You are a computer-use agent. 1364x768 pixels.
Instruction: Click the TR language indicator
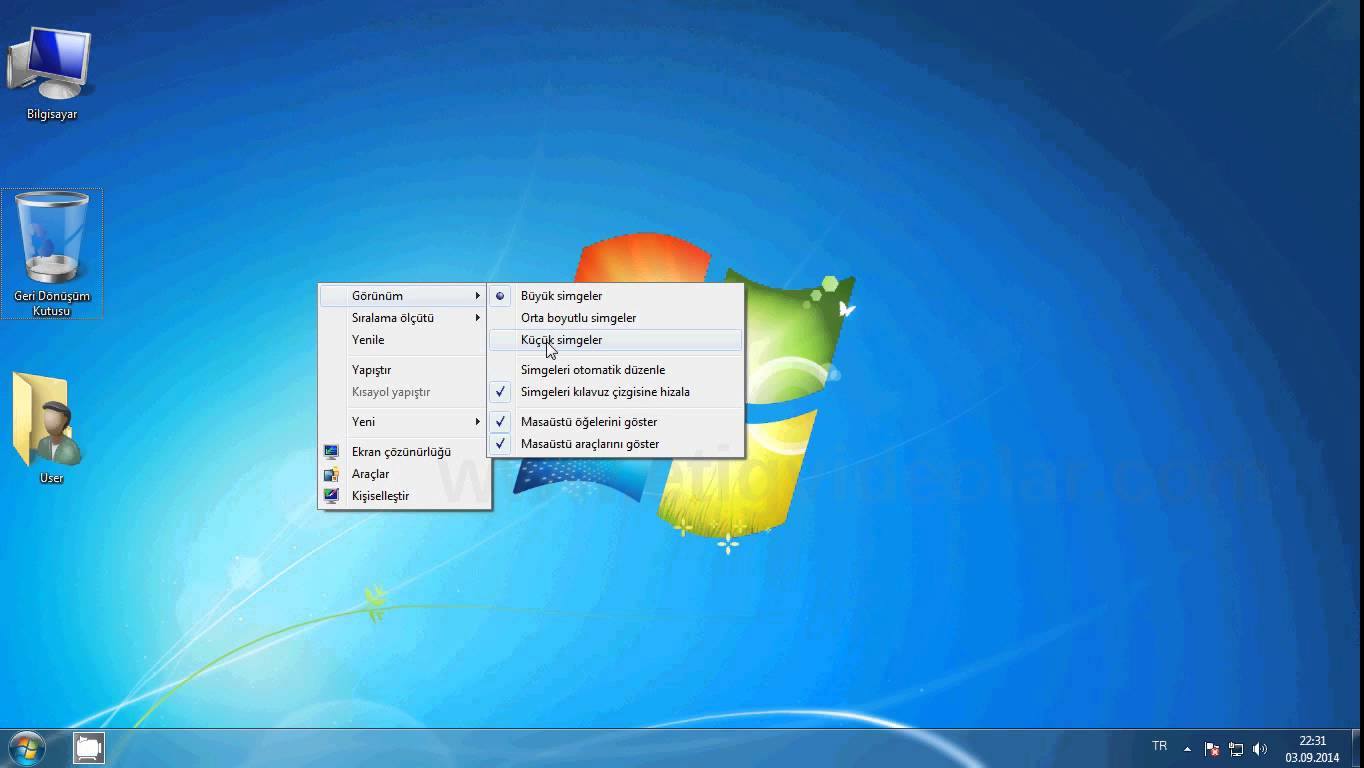1159,746
